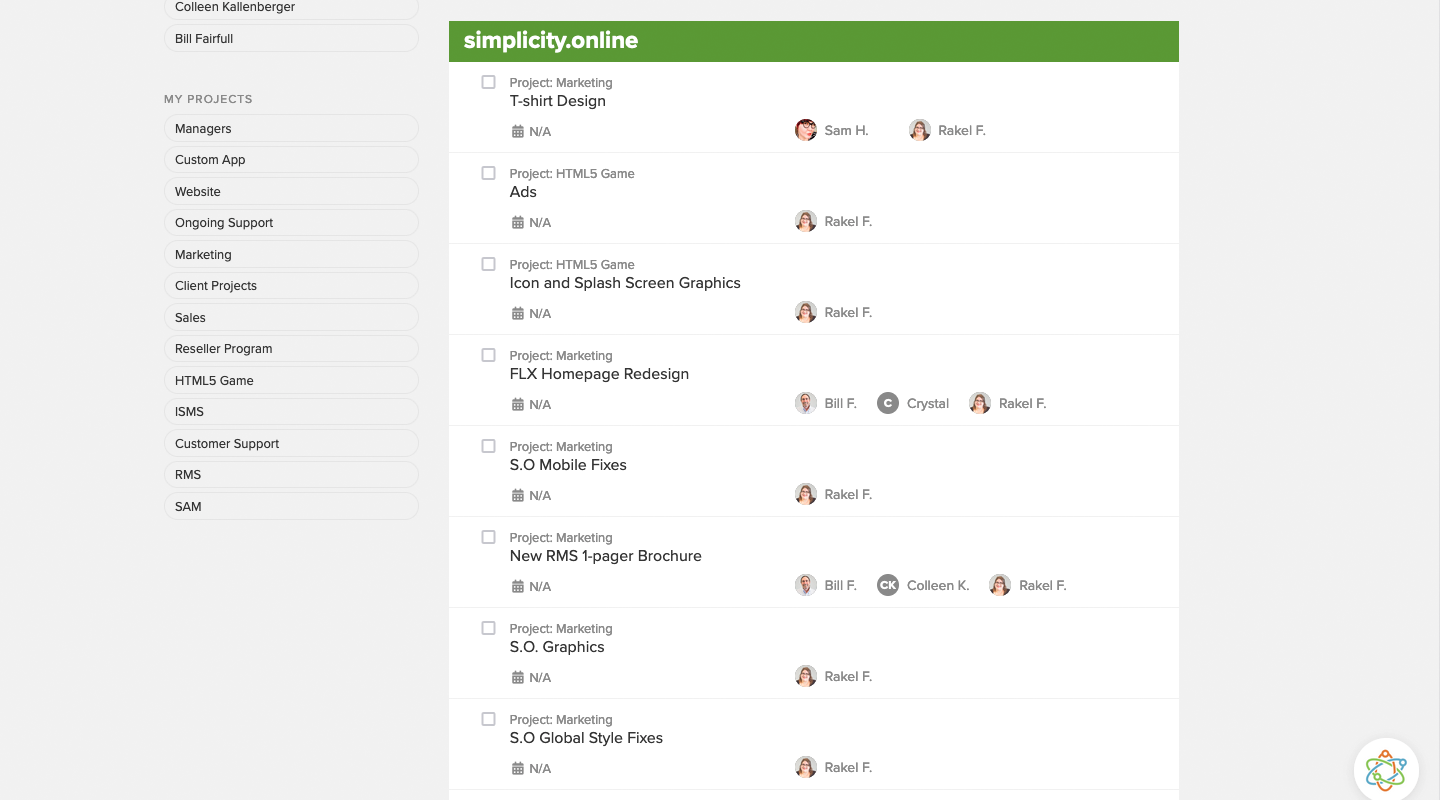
Task: Select HTML5 Game project in sidebar
Action: (x=291, y=380)
